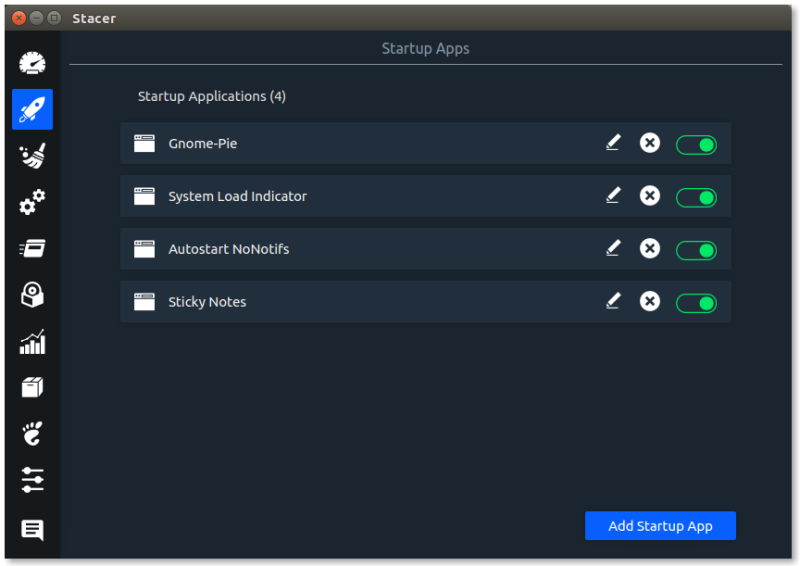Open the Dashboard speedometer icon in sidebar

[x=32, y=63]
